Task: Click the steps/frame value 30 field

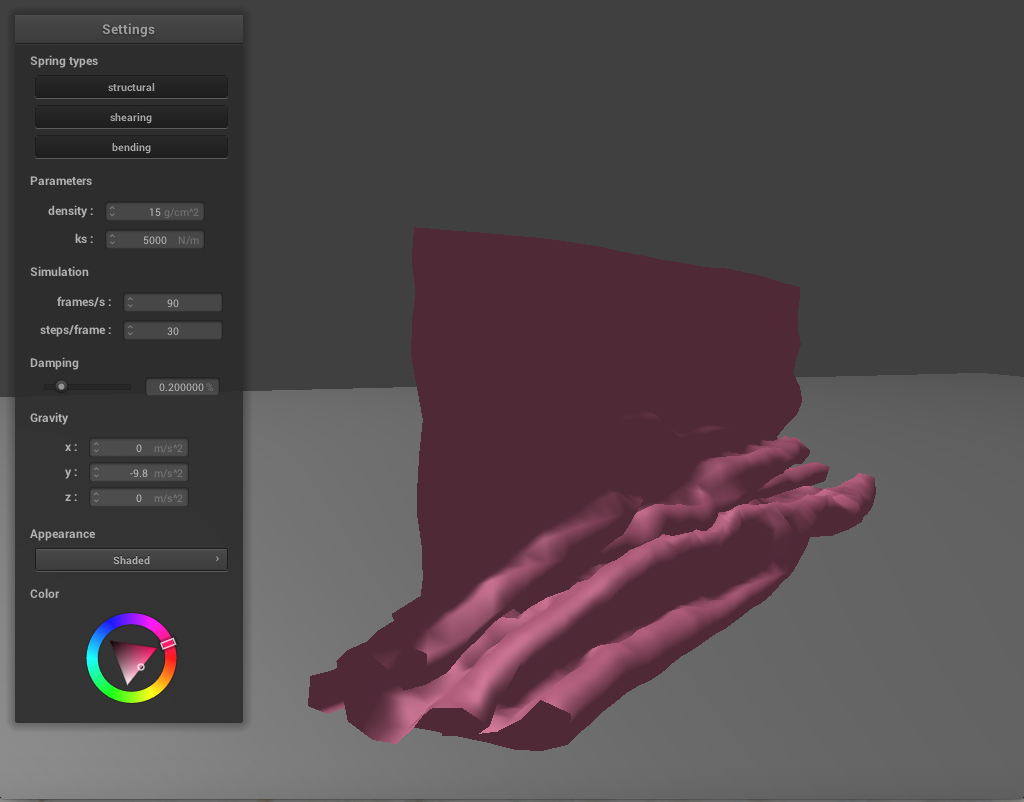Action: (173, 331)
